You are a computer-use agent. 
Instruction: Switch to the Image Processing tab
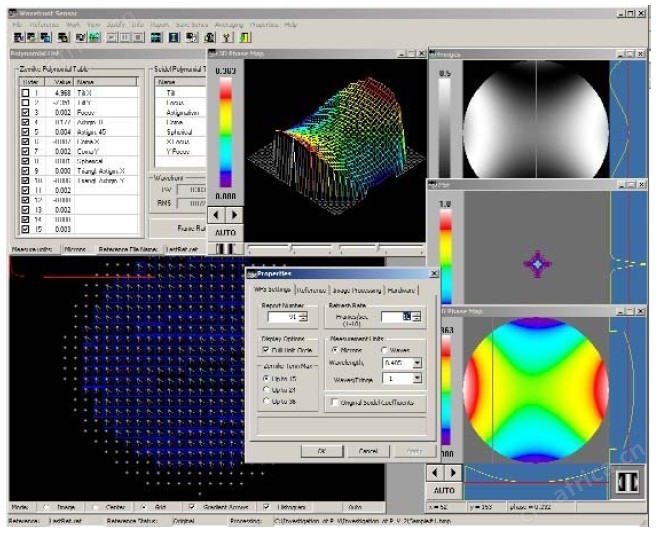pos(357,290)
